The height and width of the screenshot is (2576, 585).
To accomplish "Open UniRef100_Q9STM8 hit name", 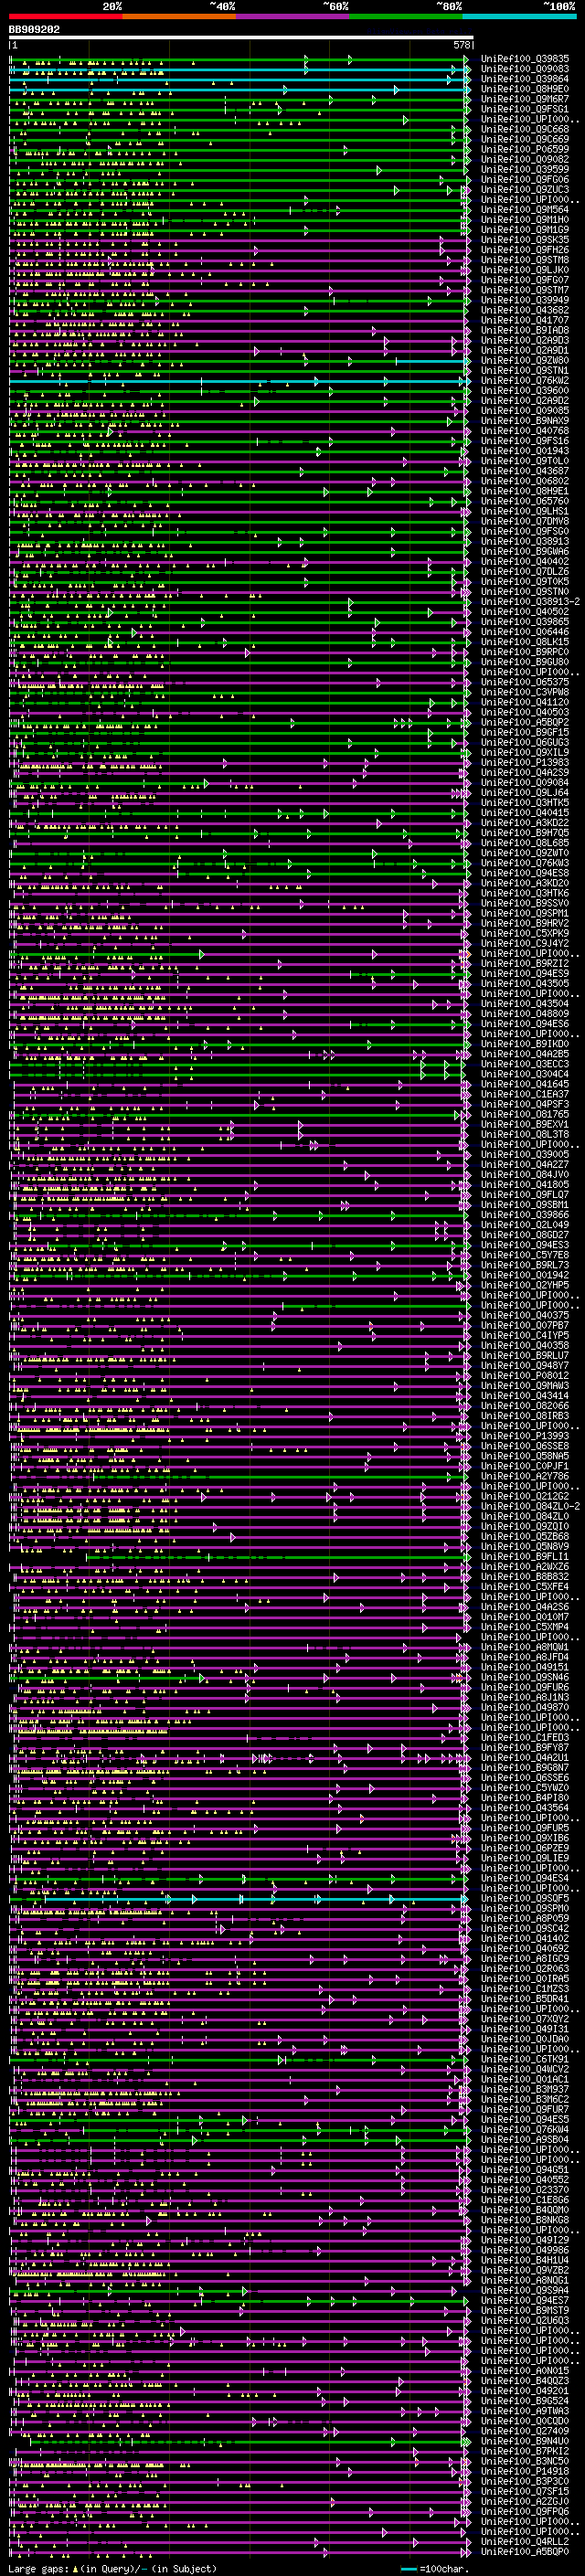I will (x=525, y=260).
